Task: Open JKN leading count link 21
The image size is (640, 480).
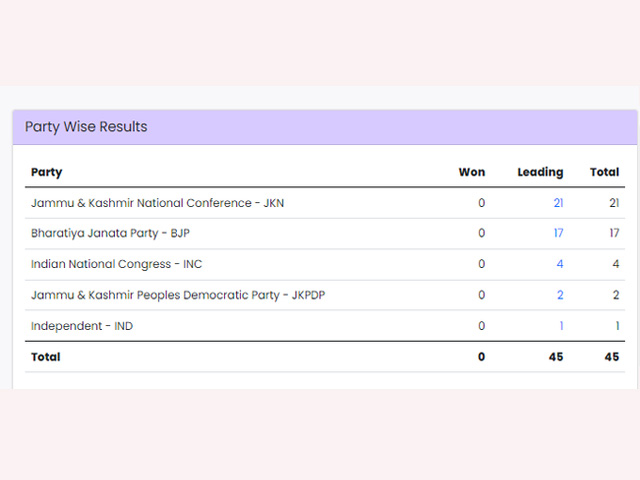Action: coord(558,203)
